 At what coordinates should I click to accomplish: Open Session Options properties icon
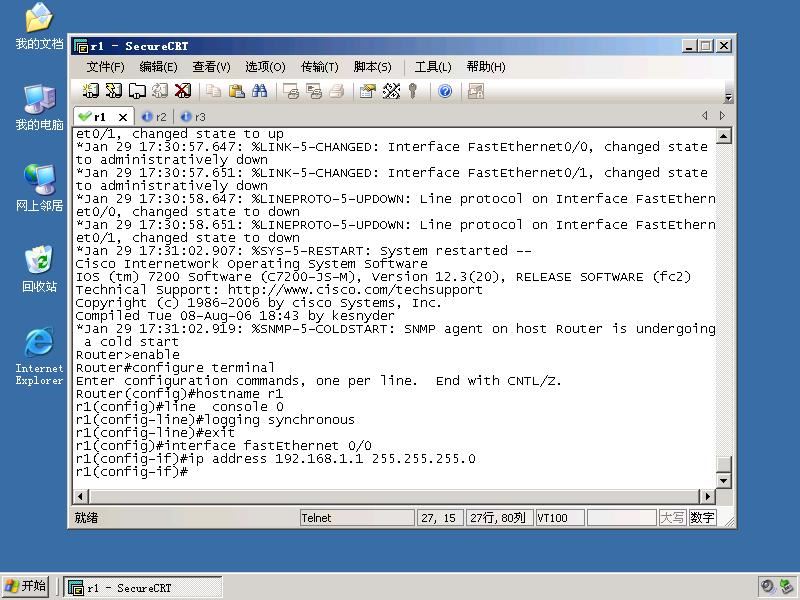[367, 91]
